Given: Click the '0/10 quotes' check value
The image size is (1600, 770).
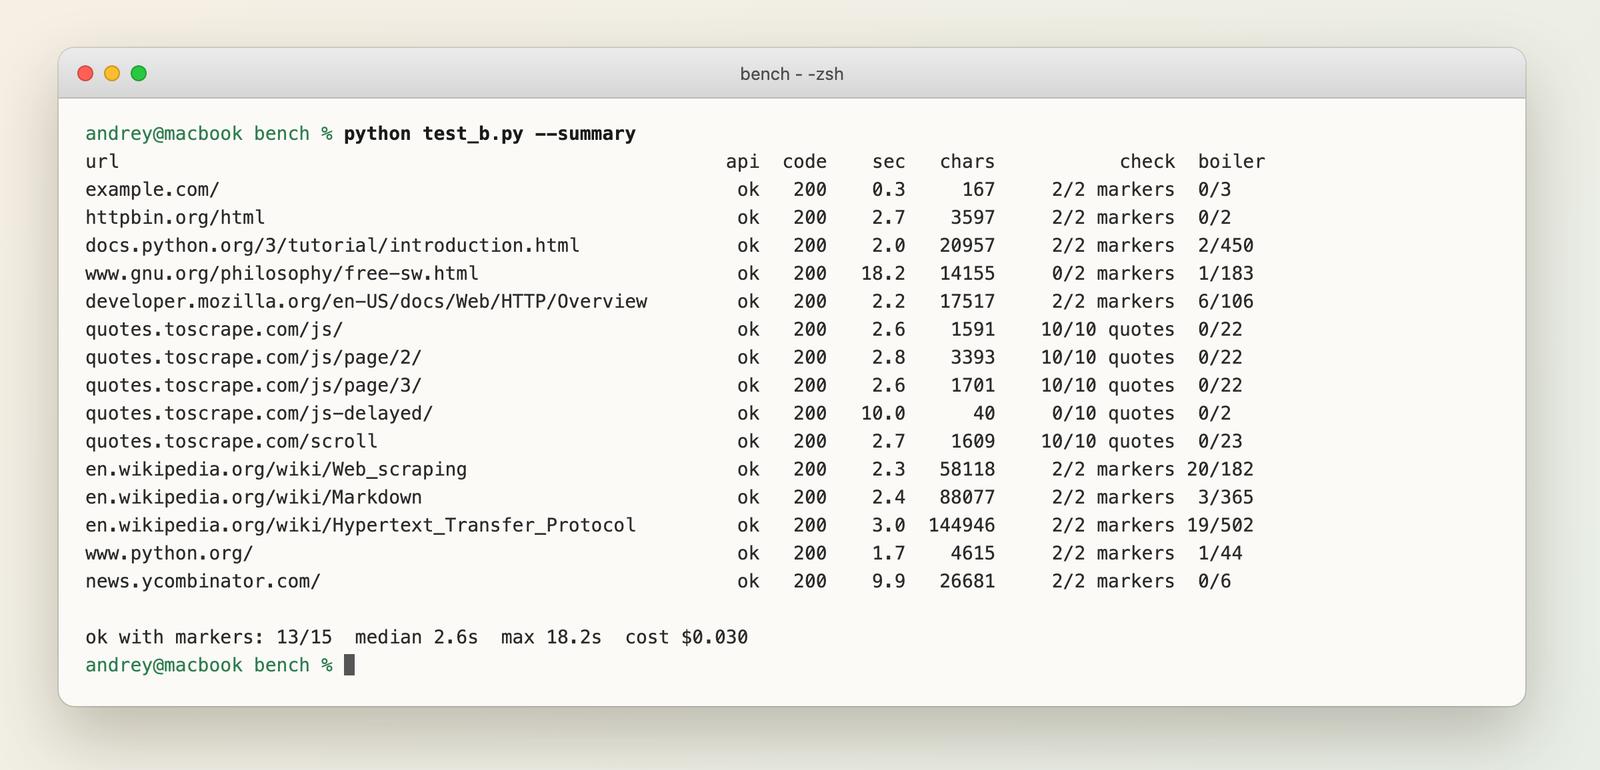Looking at the screenshot, I should coord(1113,414).
